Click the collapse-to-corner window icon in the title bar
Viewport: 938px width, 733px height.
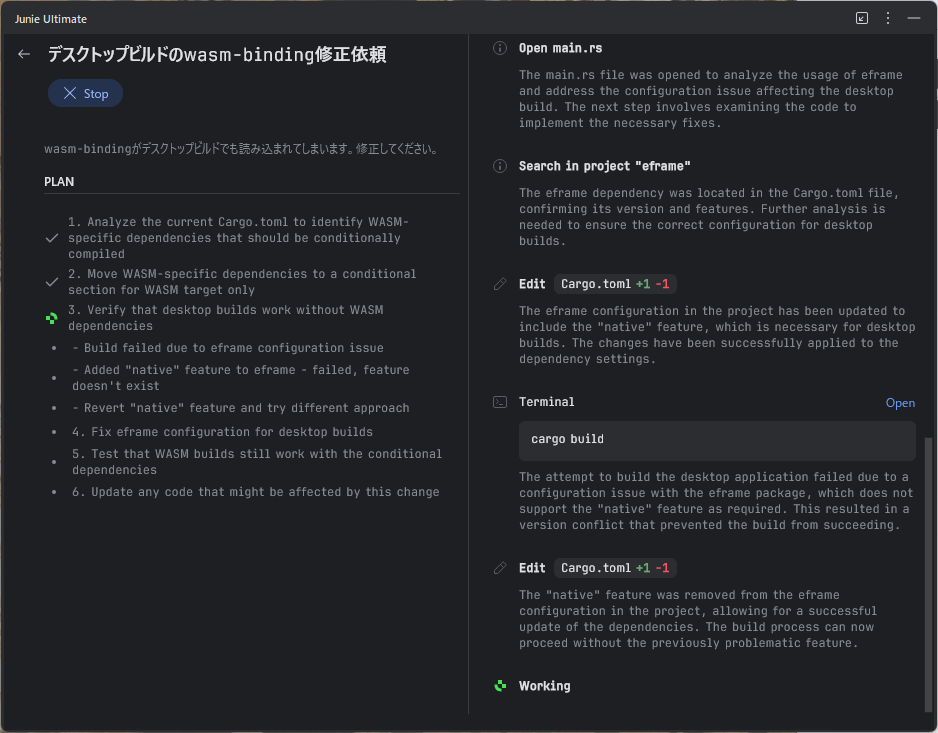(x=861, y=19)
